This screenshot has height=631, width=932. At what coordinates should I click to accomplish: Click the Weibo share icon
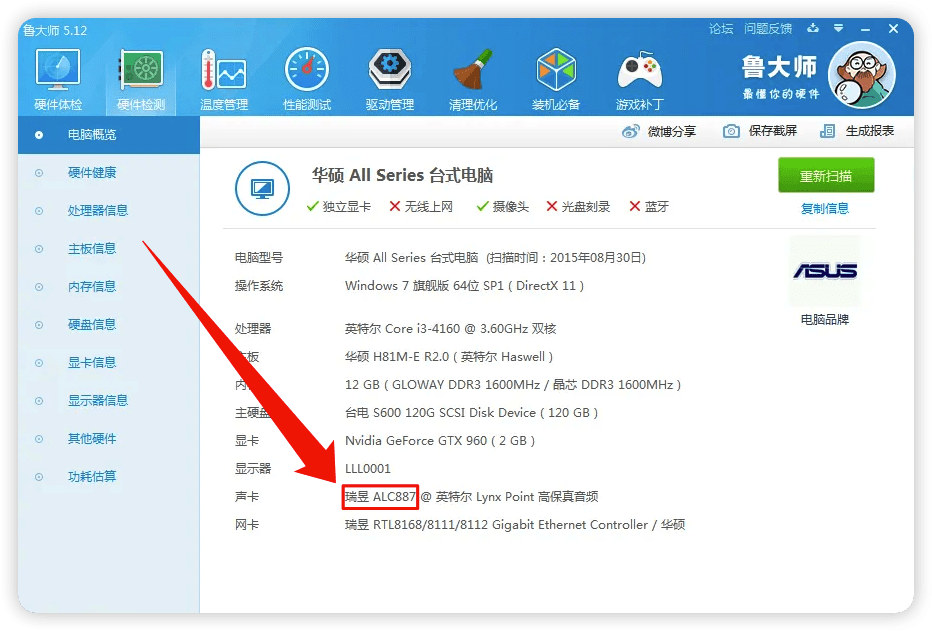(631, 131)
